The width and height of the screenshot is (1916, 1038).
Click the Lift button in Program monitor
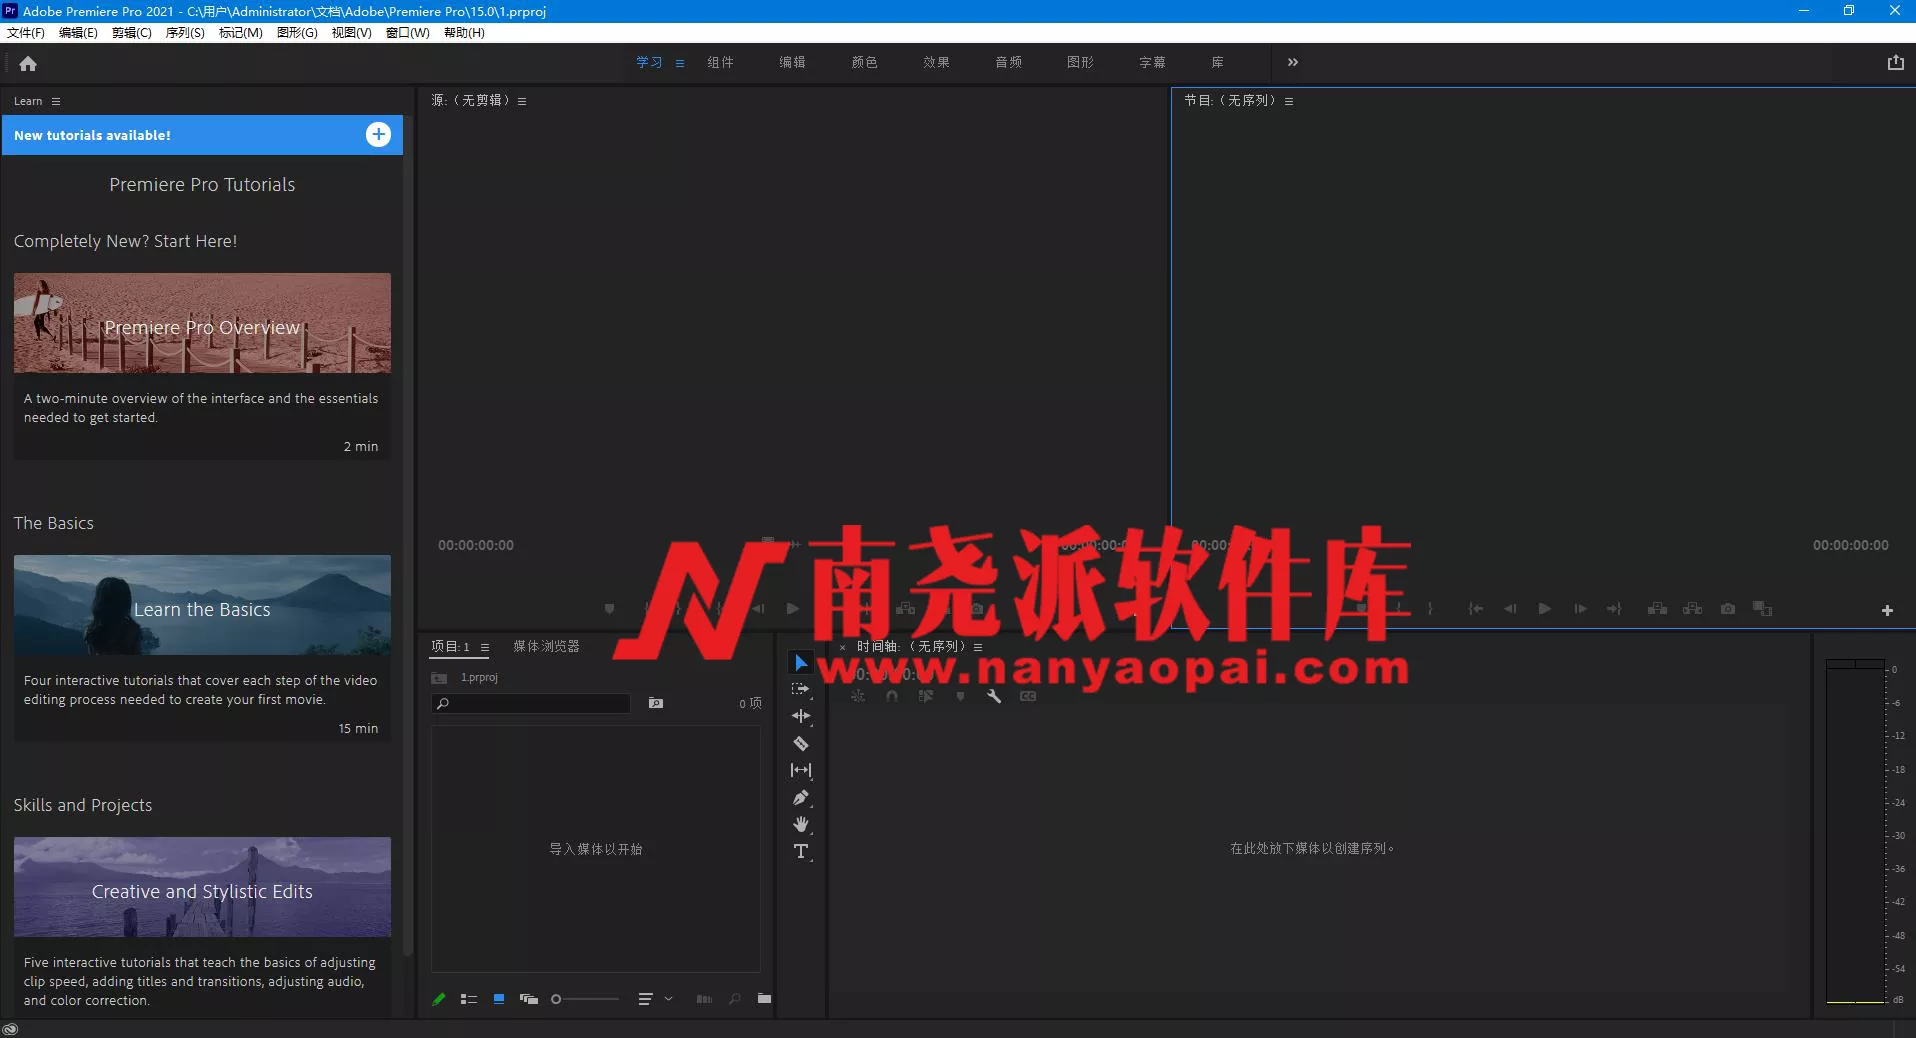tap(1657, 608)
